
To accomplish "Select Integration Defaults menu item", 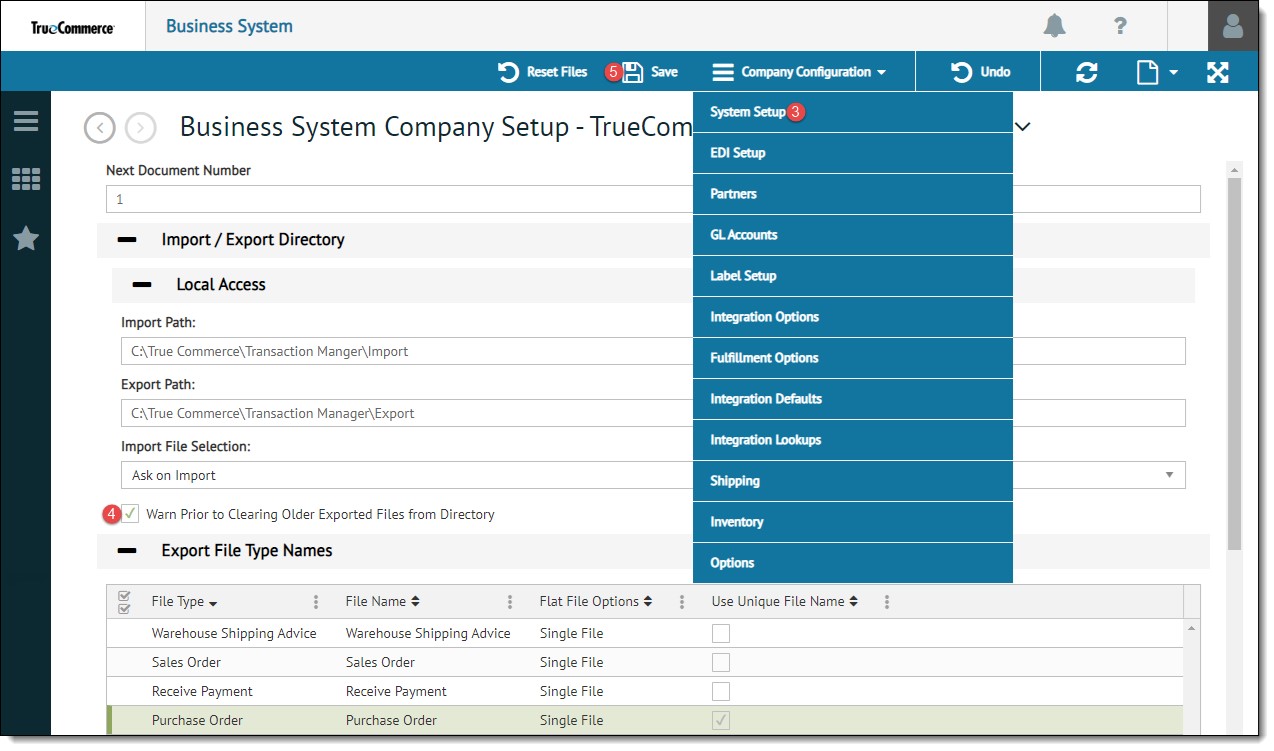I will (853, 399).
